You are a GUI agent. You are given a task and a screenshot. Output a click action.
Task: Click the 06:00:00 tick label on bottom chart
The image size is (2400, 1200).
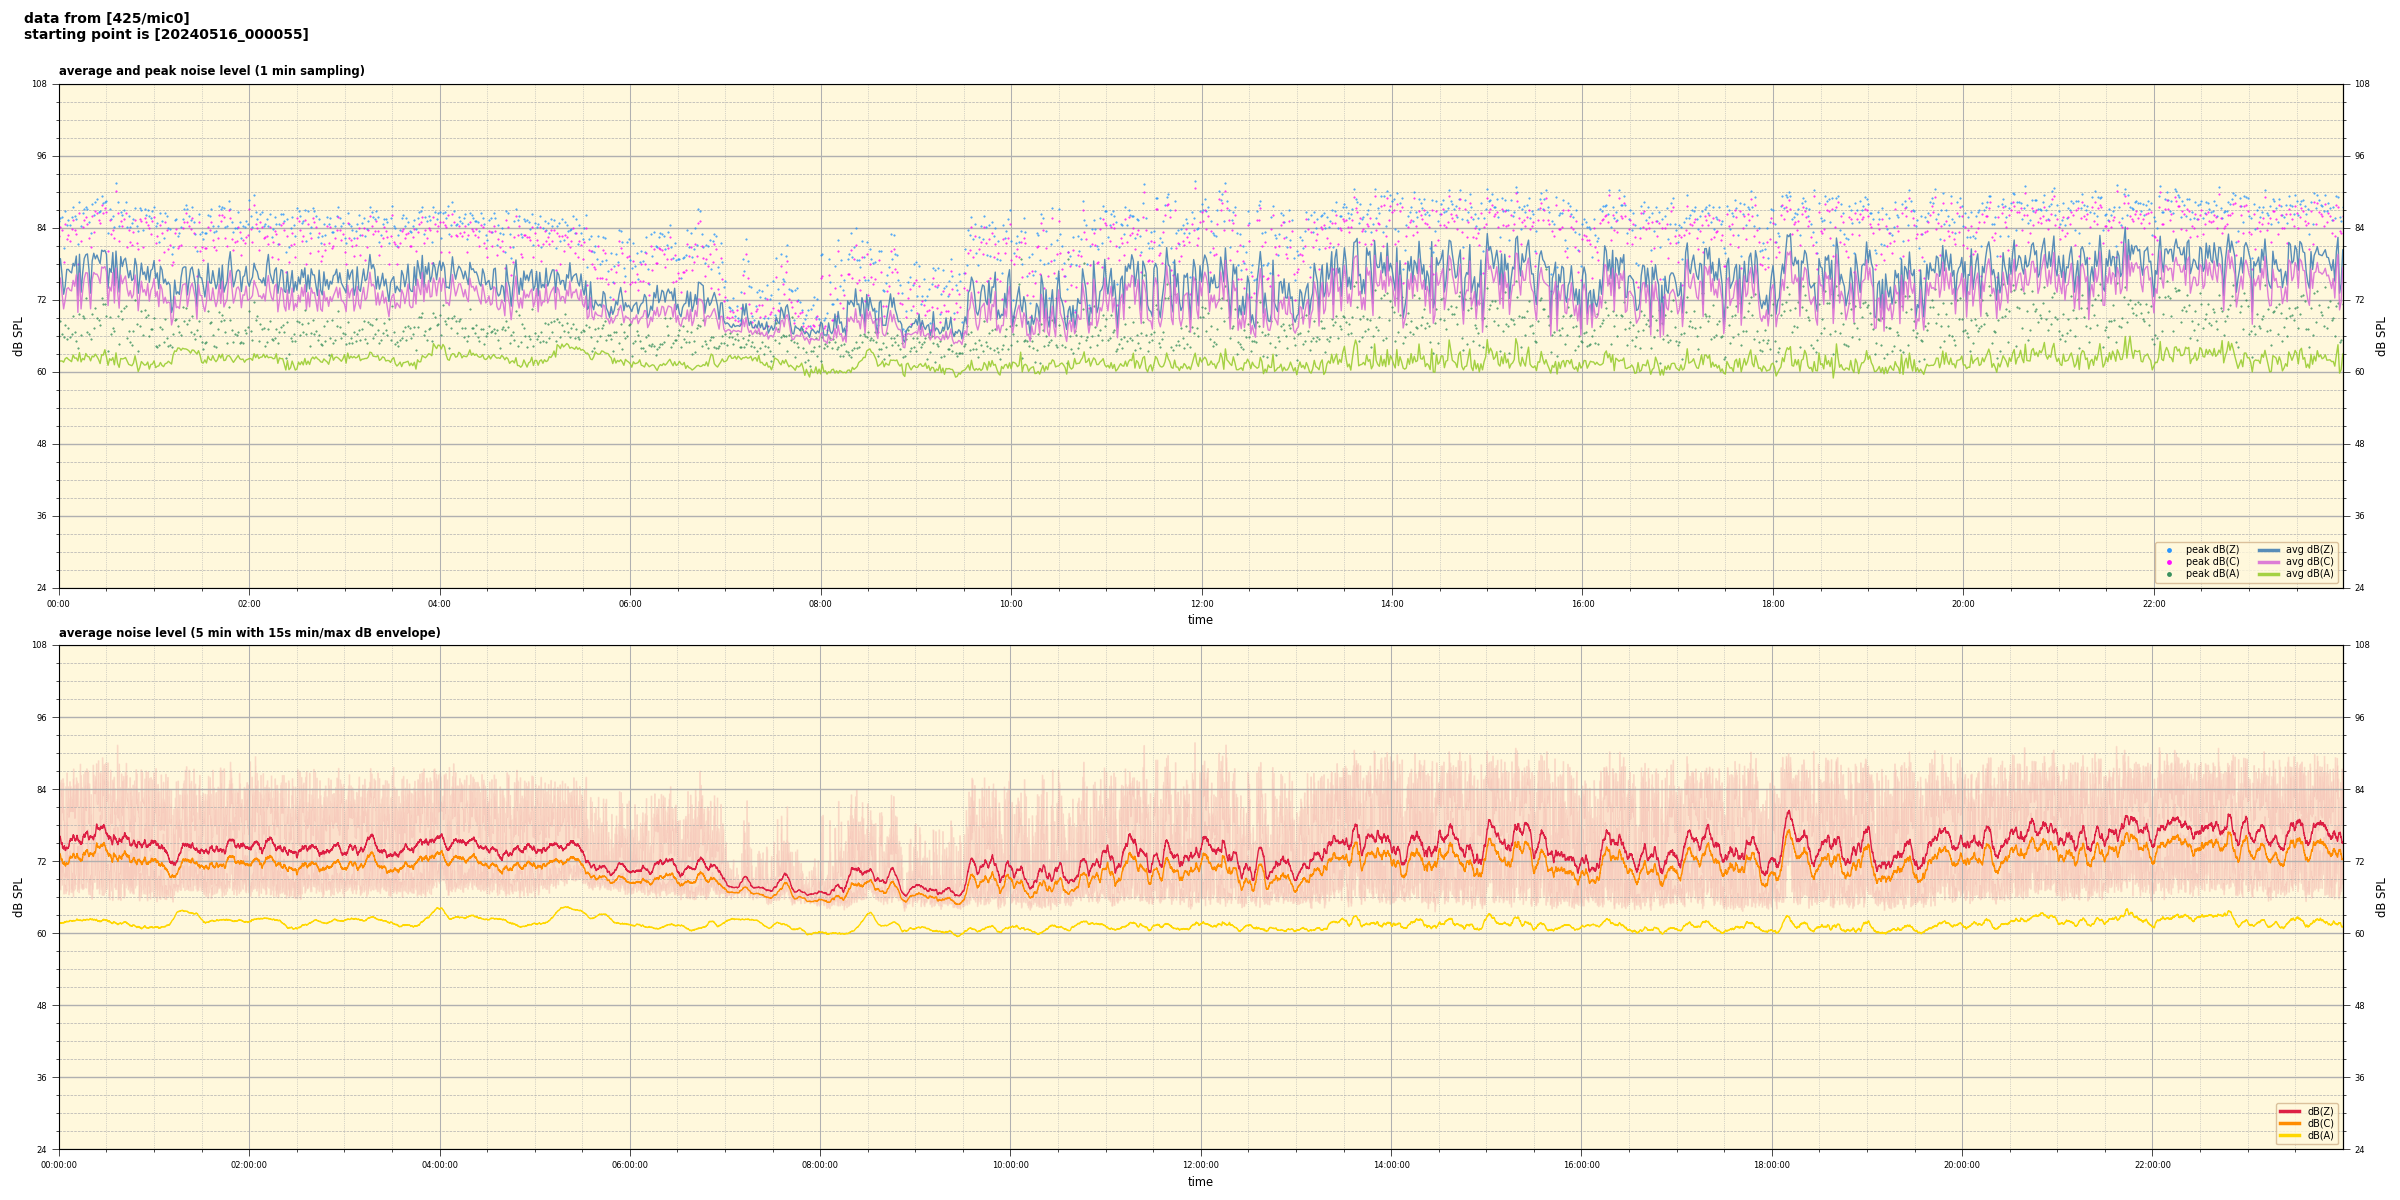(x=629, y=1165)
